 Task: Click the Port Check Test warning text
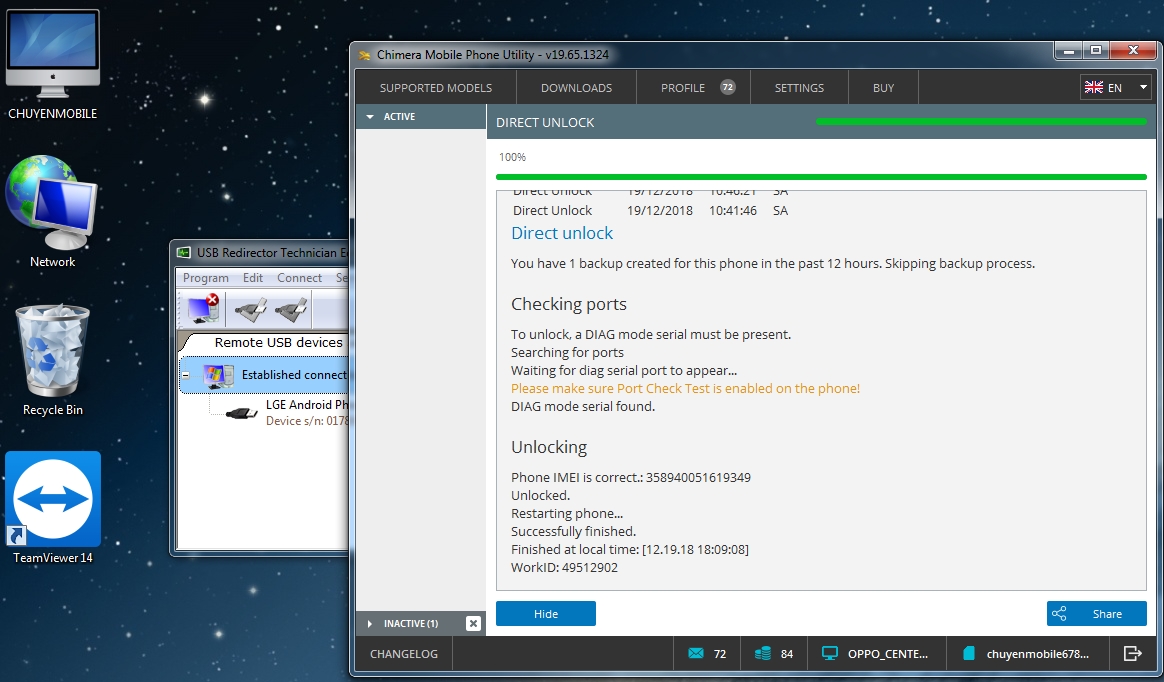[685, 388]
